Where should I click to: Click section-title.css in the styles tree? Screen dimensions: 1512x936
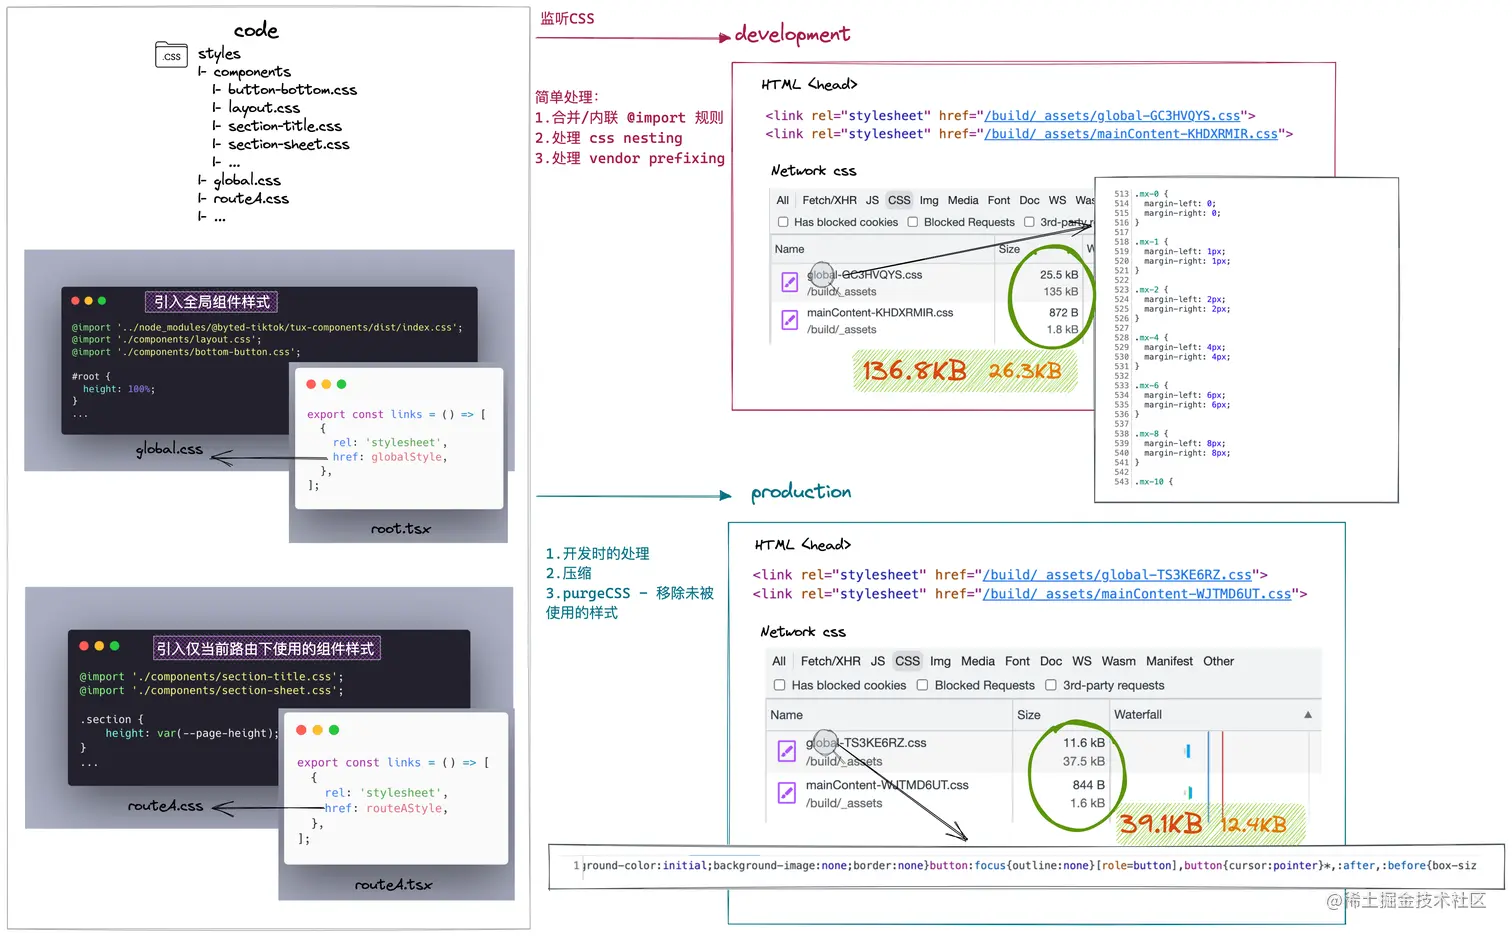pyautogui.click(x=285, y=126)
